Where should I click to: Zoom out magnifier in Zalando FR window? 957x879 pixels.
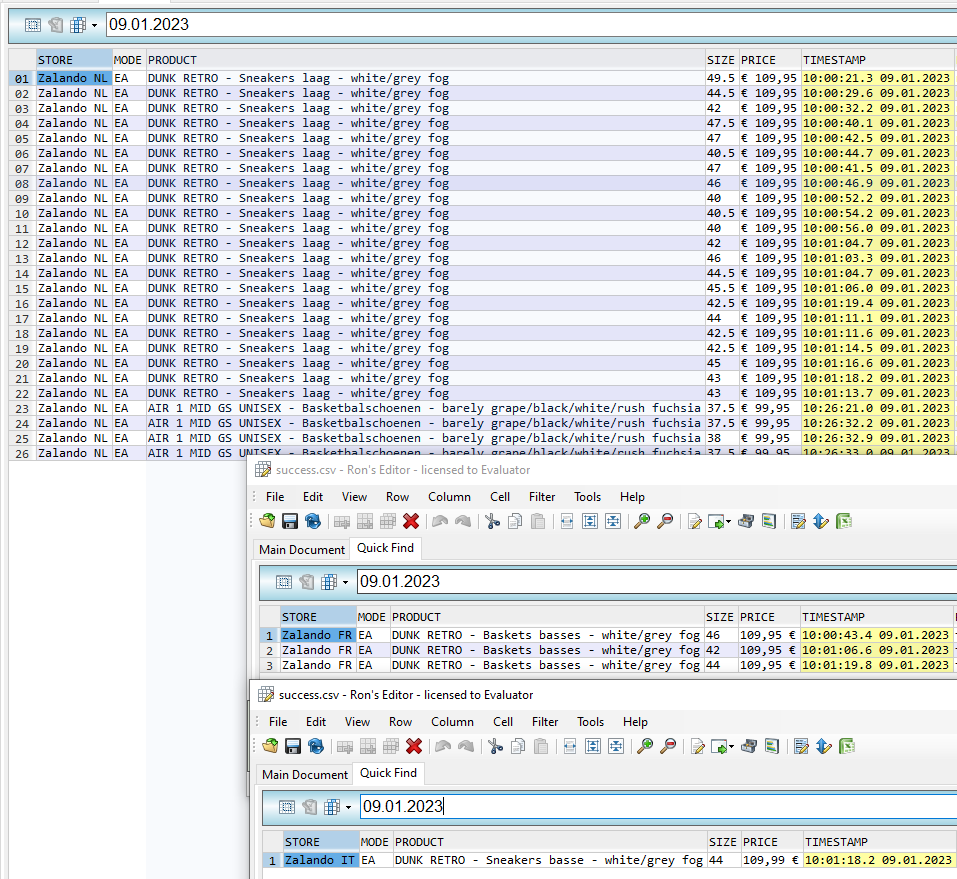coord(665,521)
